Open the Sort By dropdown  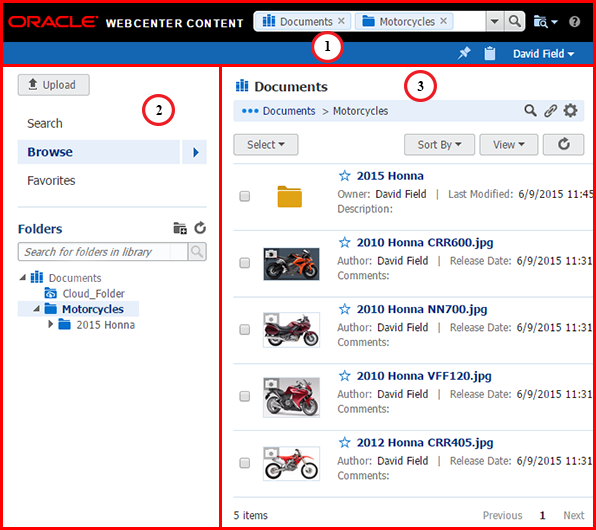[x=439, y=144]
